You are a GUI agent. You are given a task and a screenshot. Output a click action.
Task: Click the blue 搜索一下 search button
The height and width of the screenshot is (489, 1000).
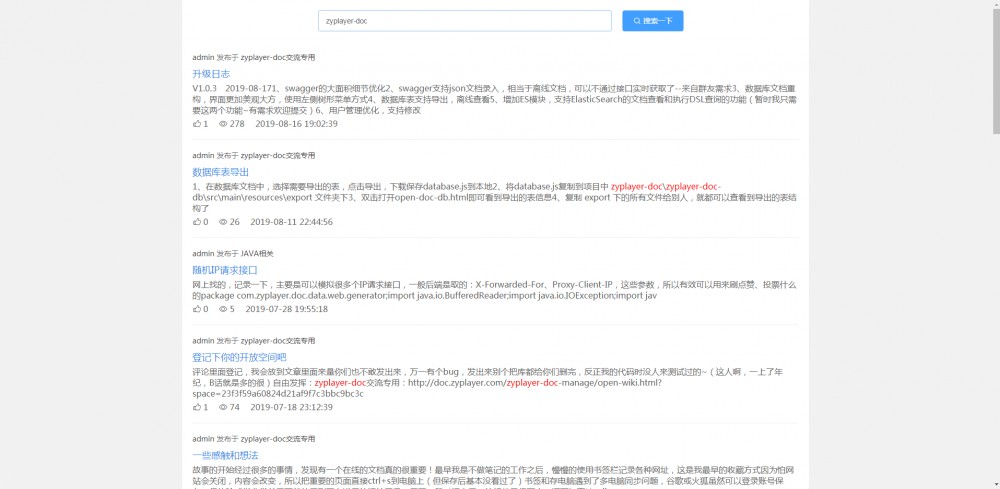[652, 21]
